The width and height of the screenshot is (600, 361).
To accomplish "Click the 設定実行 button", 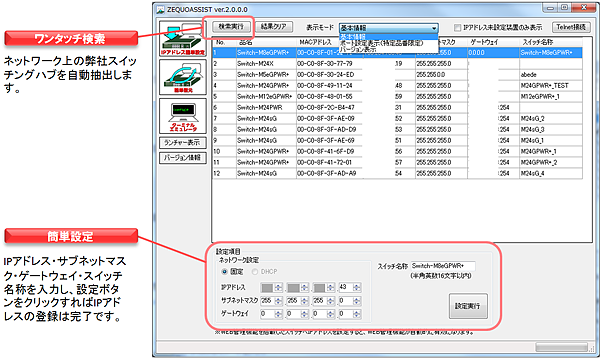I will [468, 306].
